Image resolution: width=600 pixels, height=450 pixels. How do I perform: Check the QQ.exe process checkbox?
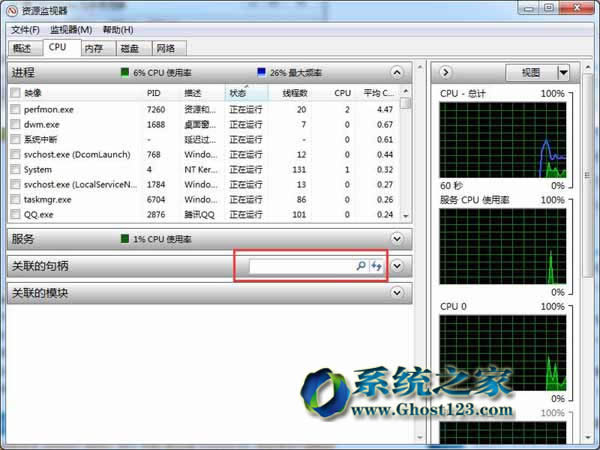[x=15, y=214]
